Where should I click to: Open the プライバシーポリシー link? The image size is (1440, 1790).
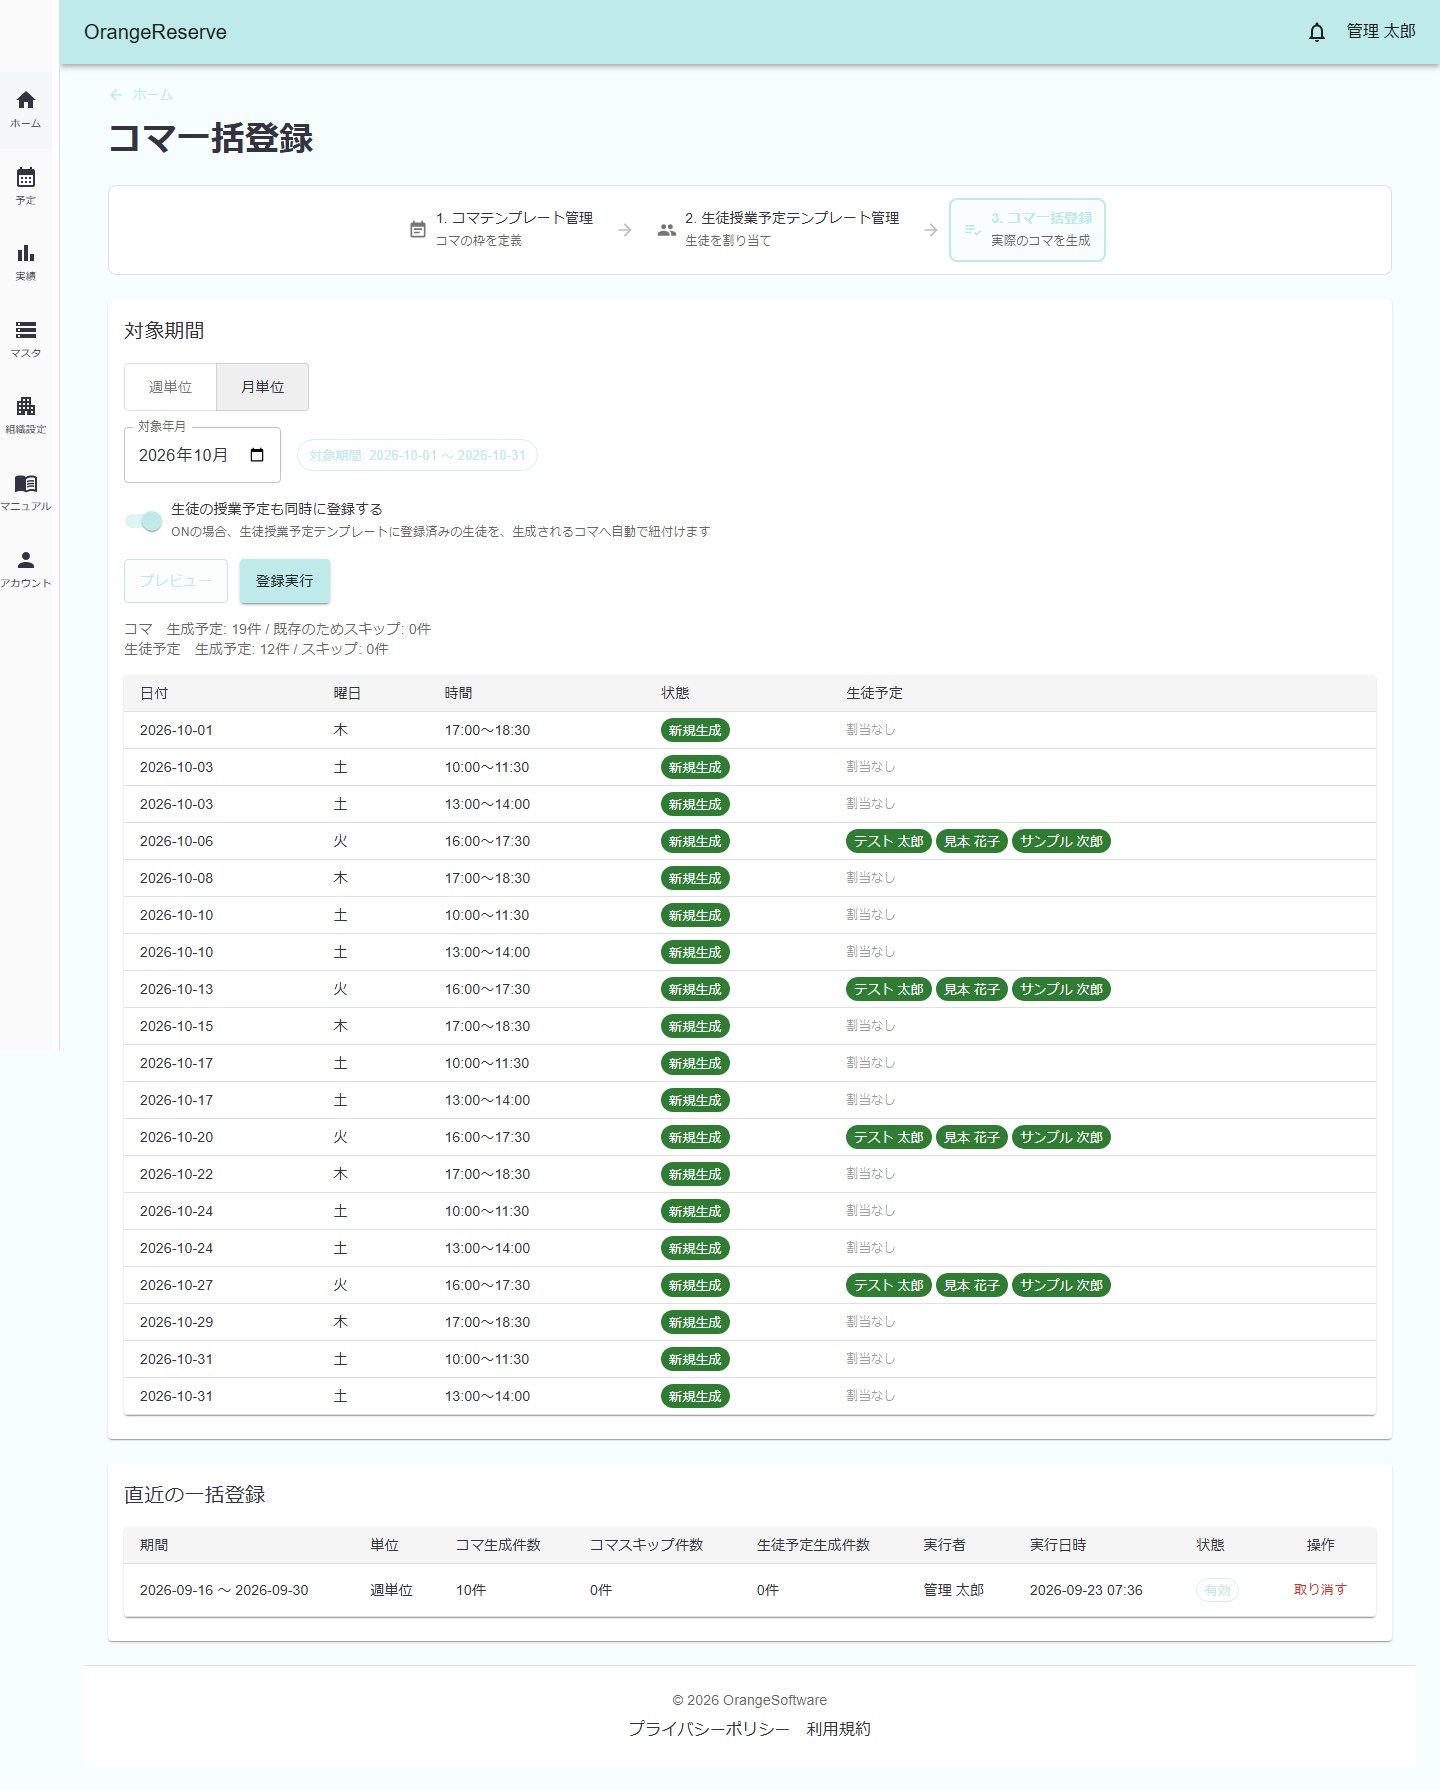pyautogui.click(x=709, y=1729)
